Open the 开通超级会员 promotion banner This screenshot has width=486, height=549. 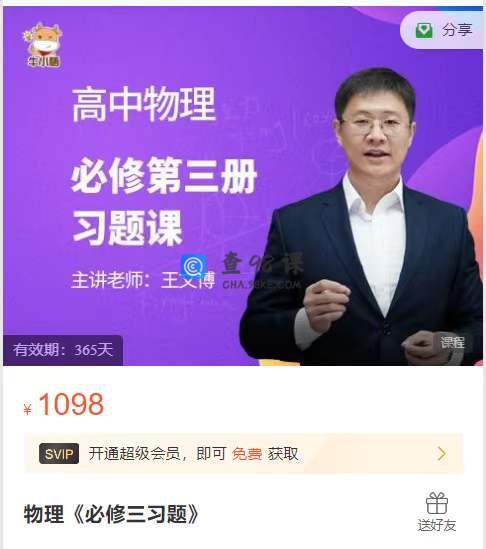pos(244,453)
